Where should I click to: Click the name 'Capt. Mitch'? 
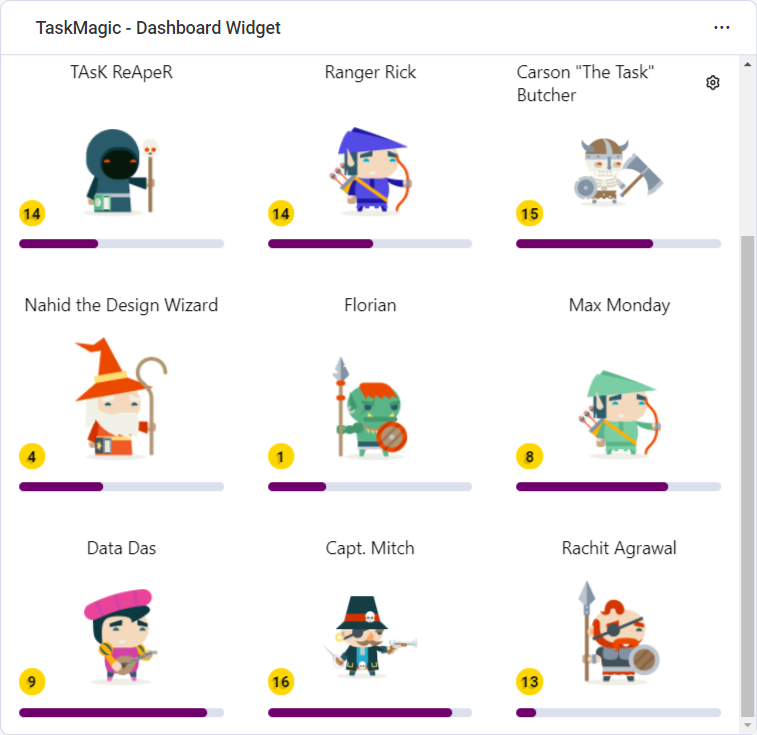tap(370, 549)
